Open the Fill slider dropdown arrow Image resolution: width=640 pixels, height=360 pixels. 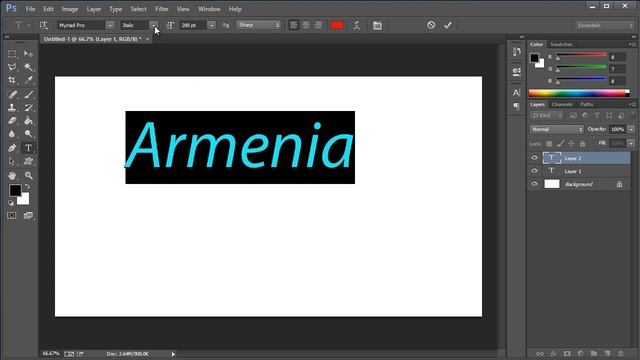coord(631,143)
